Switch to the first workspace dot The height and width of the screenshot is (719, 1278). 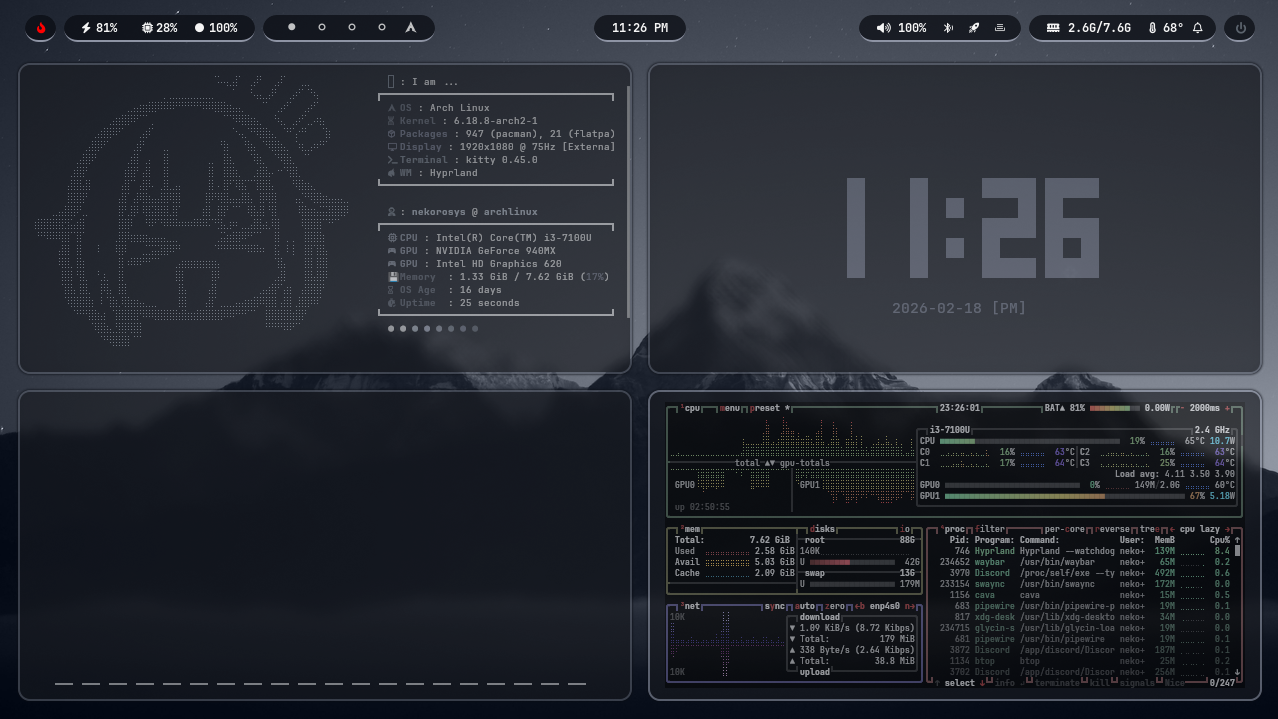tap(292, 28)
